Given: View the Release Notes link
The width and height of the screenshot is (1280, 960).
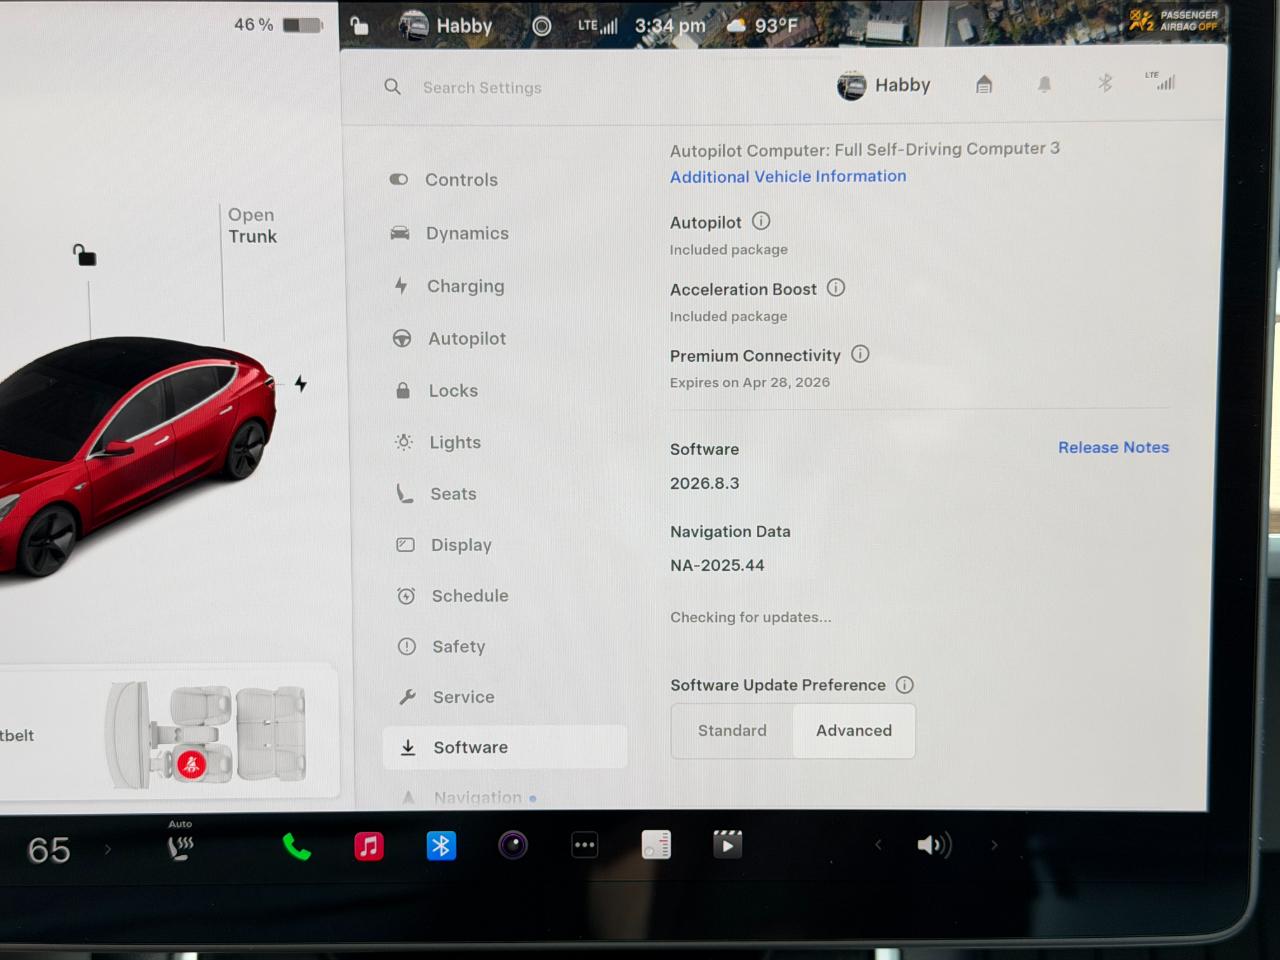Looking at the screenshot, I should pos(1113,447).
